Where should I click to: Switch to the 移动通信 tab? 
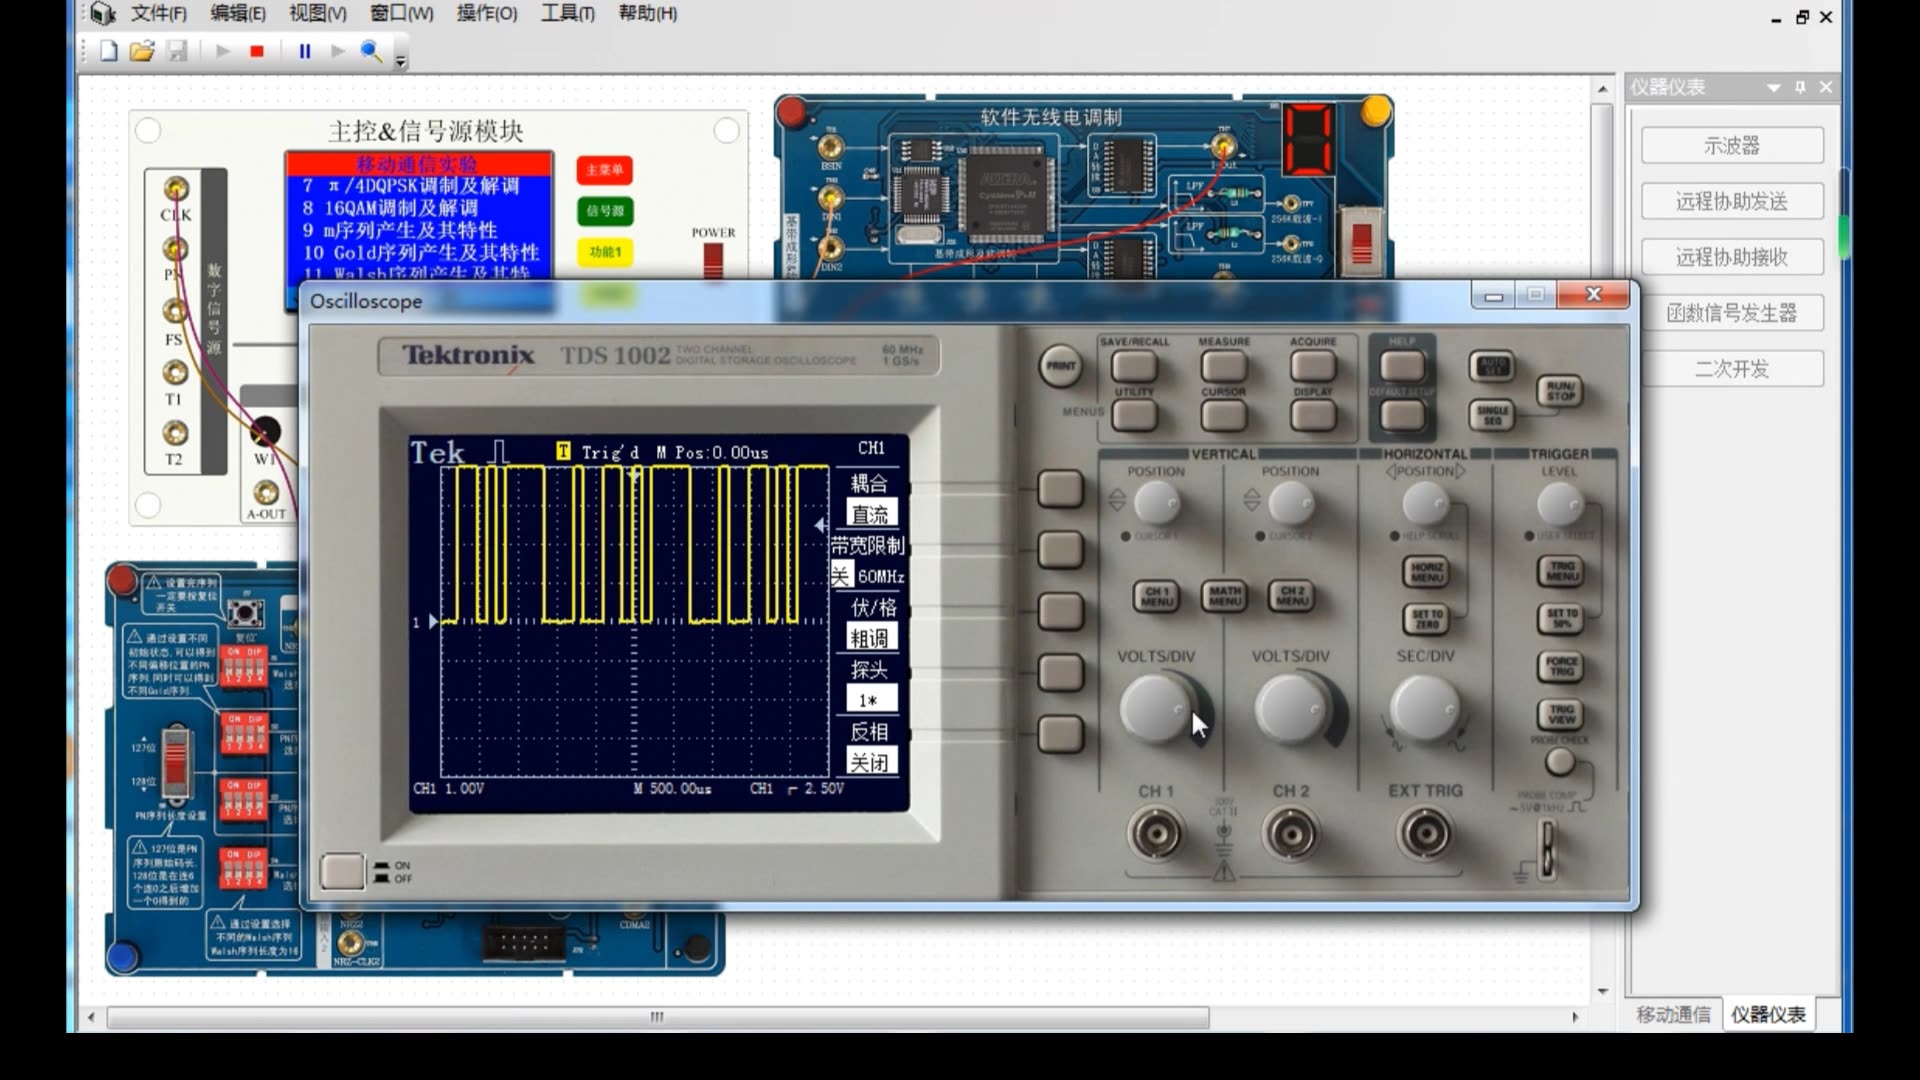[1673, 1015]
